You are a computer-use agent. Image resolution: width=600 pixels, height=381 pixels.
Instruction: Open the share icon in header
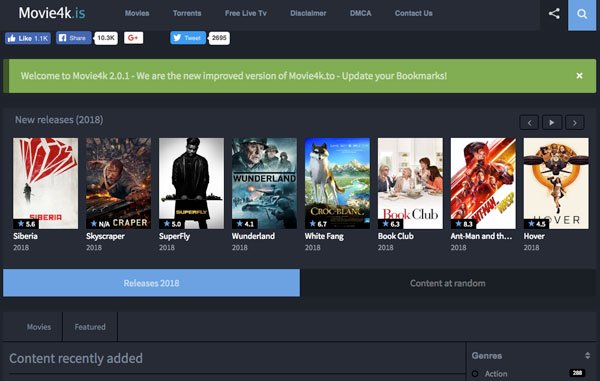554,14
